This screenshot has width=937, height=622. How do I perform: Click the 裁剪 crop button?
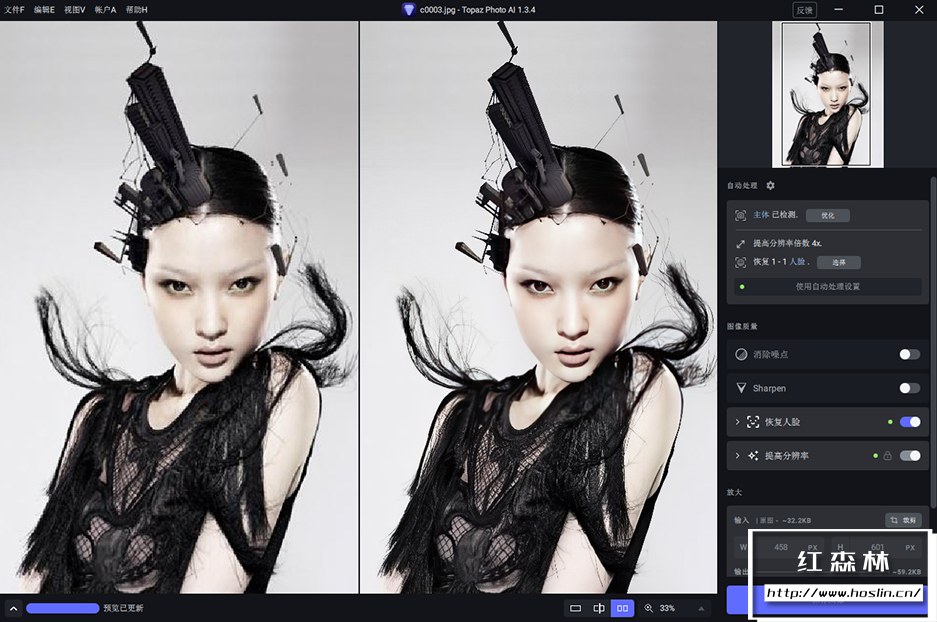coord(903,520)
